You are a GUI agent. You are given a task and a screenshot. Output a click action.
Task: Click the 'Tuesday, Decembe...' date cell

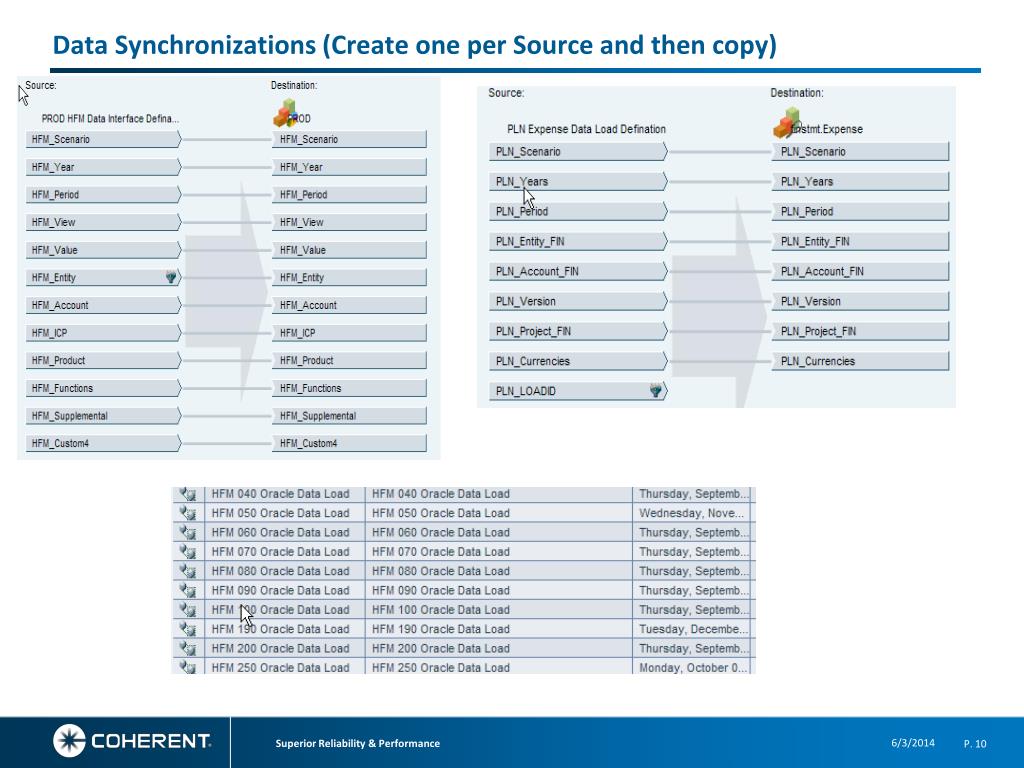click(x=692, y=629)
